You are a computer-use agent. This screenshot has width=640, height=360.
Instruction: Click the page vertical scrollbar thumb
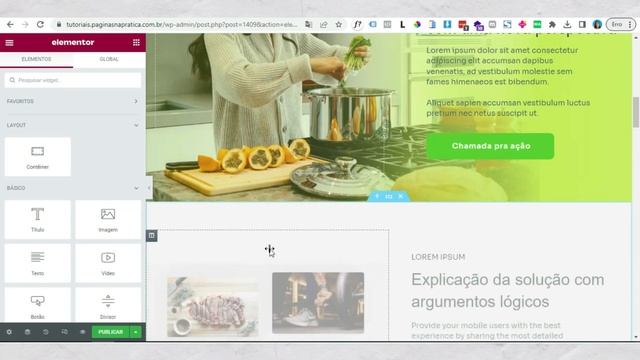pos(636,112)
